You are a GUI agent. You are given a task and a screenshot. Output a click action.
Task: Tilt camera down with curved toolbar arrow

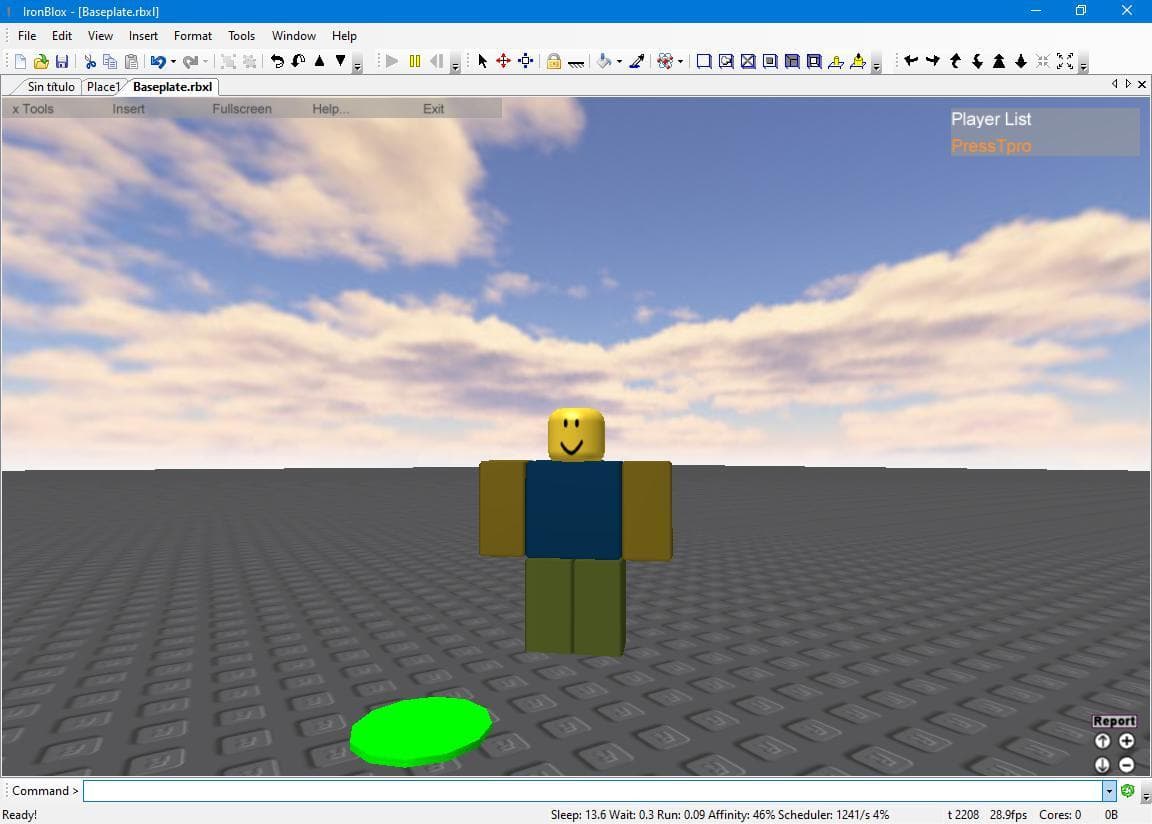click(x=977, y=61)
